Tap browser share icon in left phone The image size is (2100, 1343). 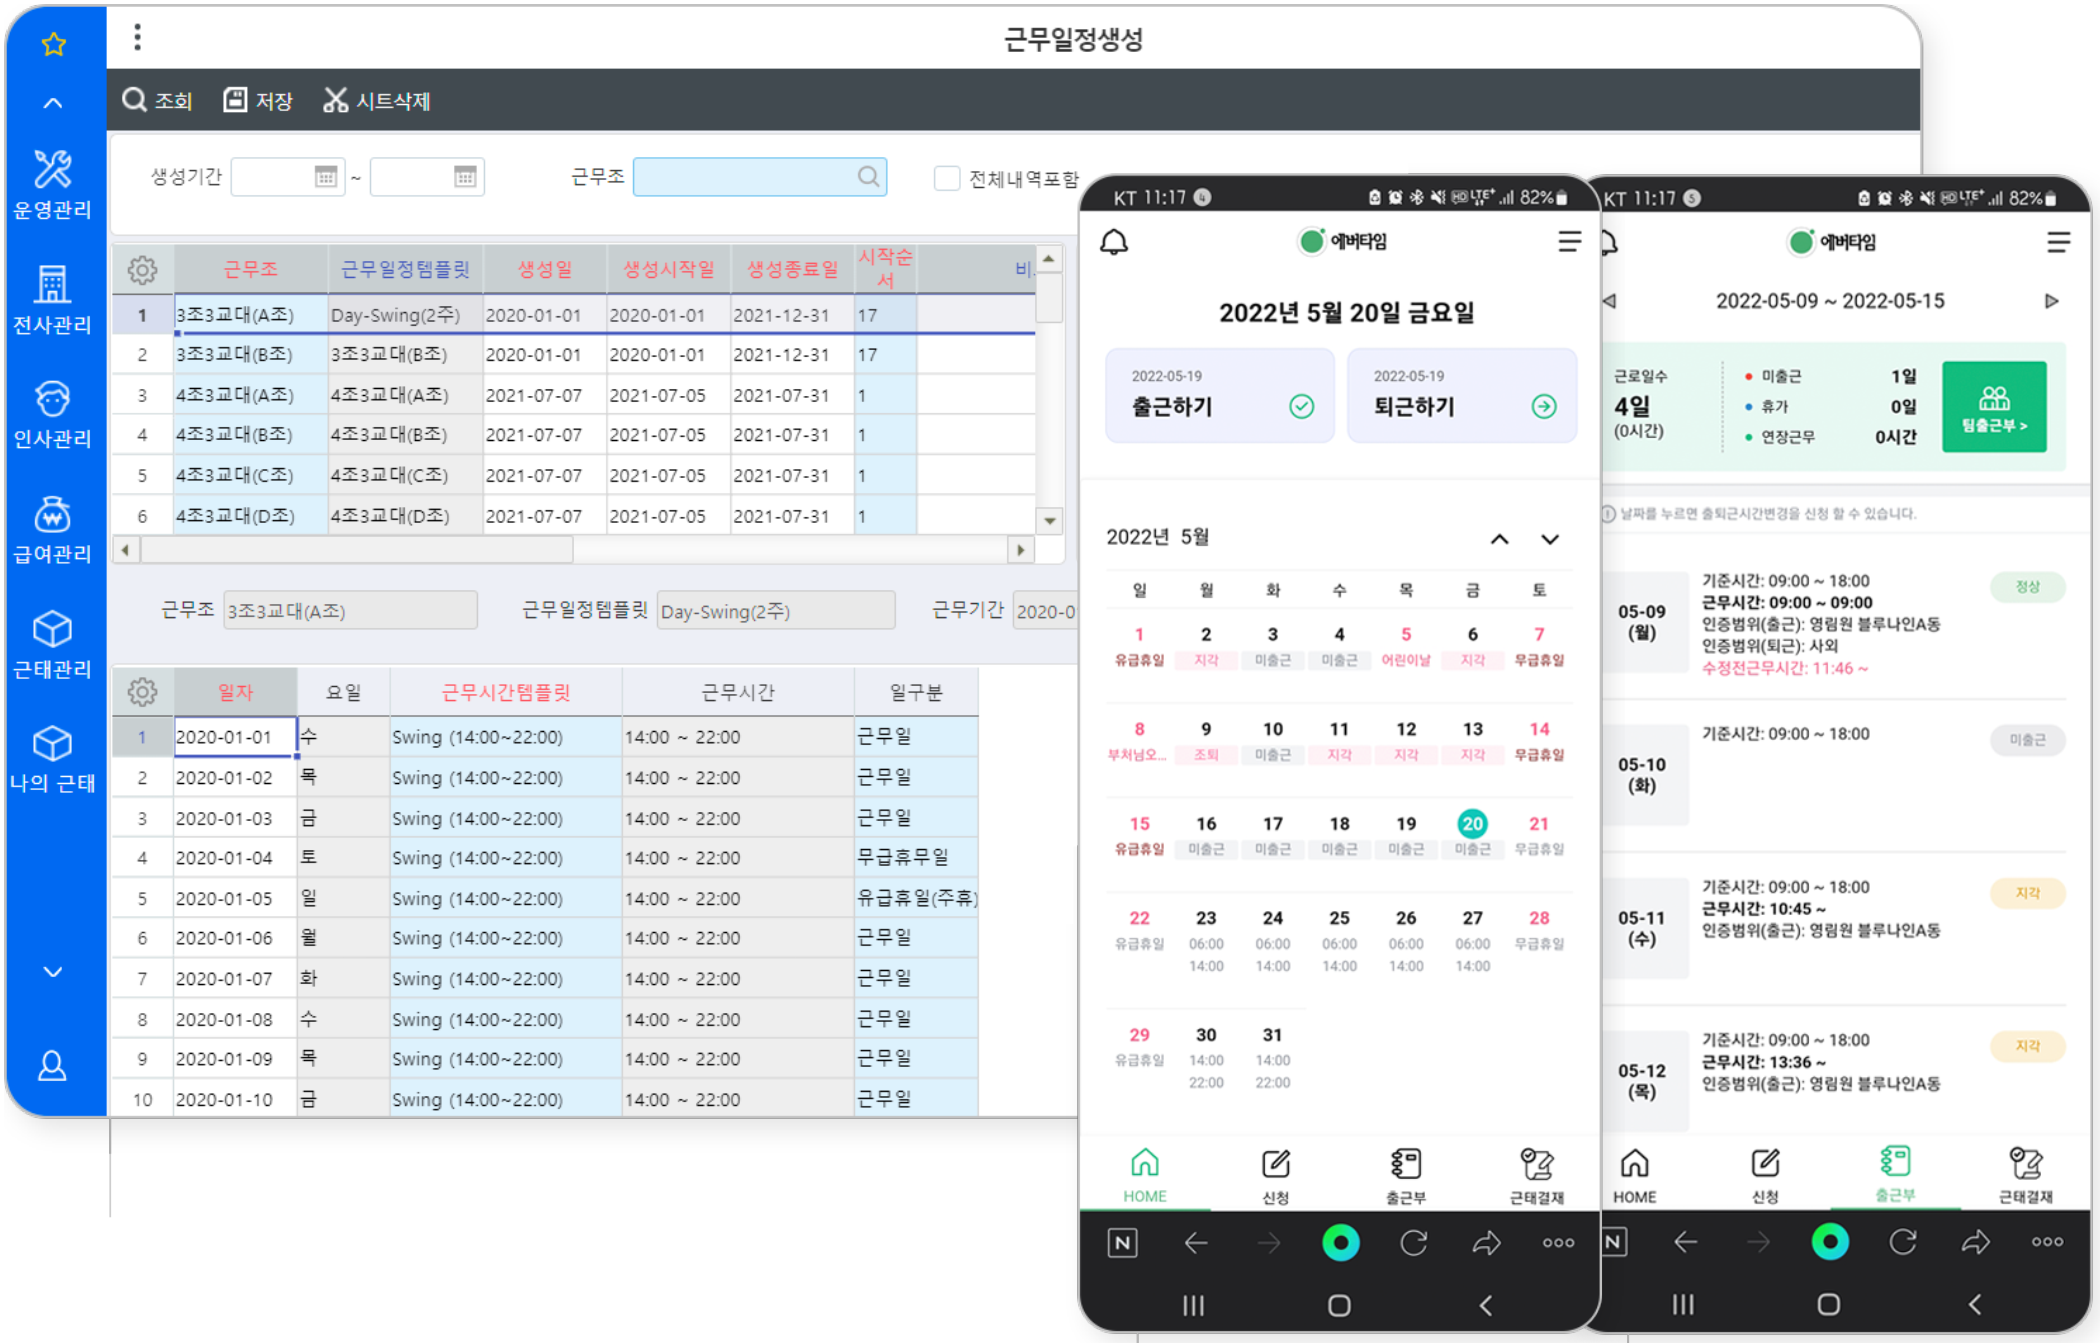tap(1486, 1243)
